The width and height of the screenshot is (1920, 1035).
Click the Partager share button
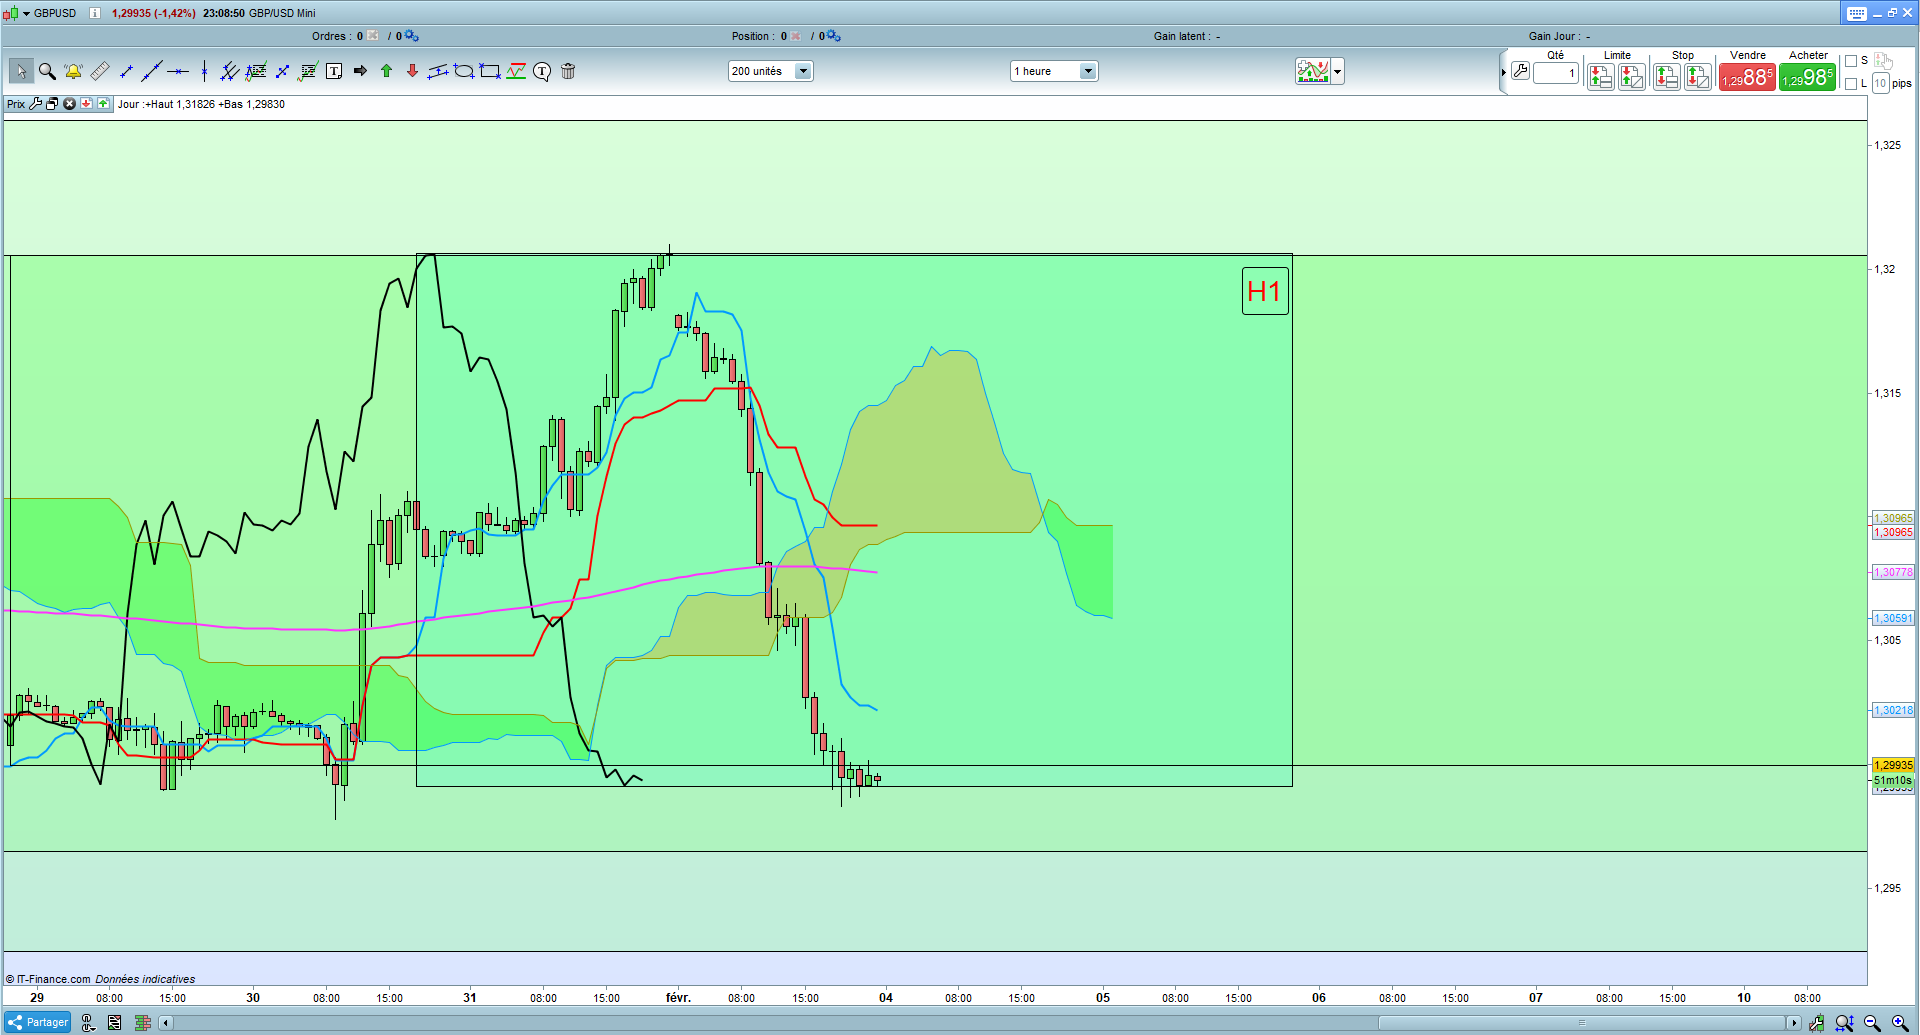click(38, 1022)
